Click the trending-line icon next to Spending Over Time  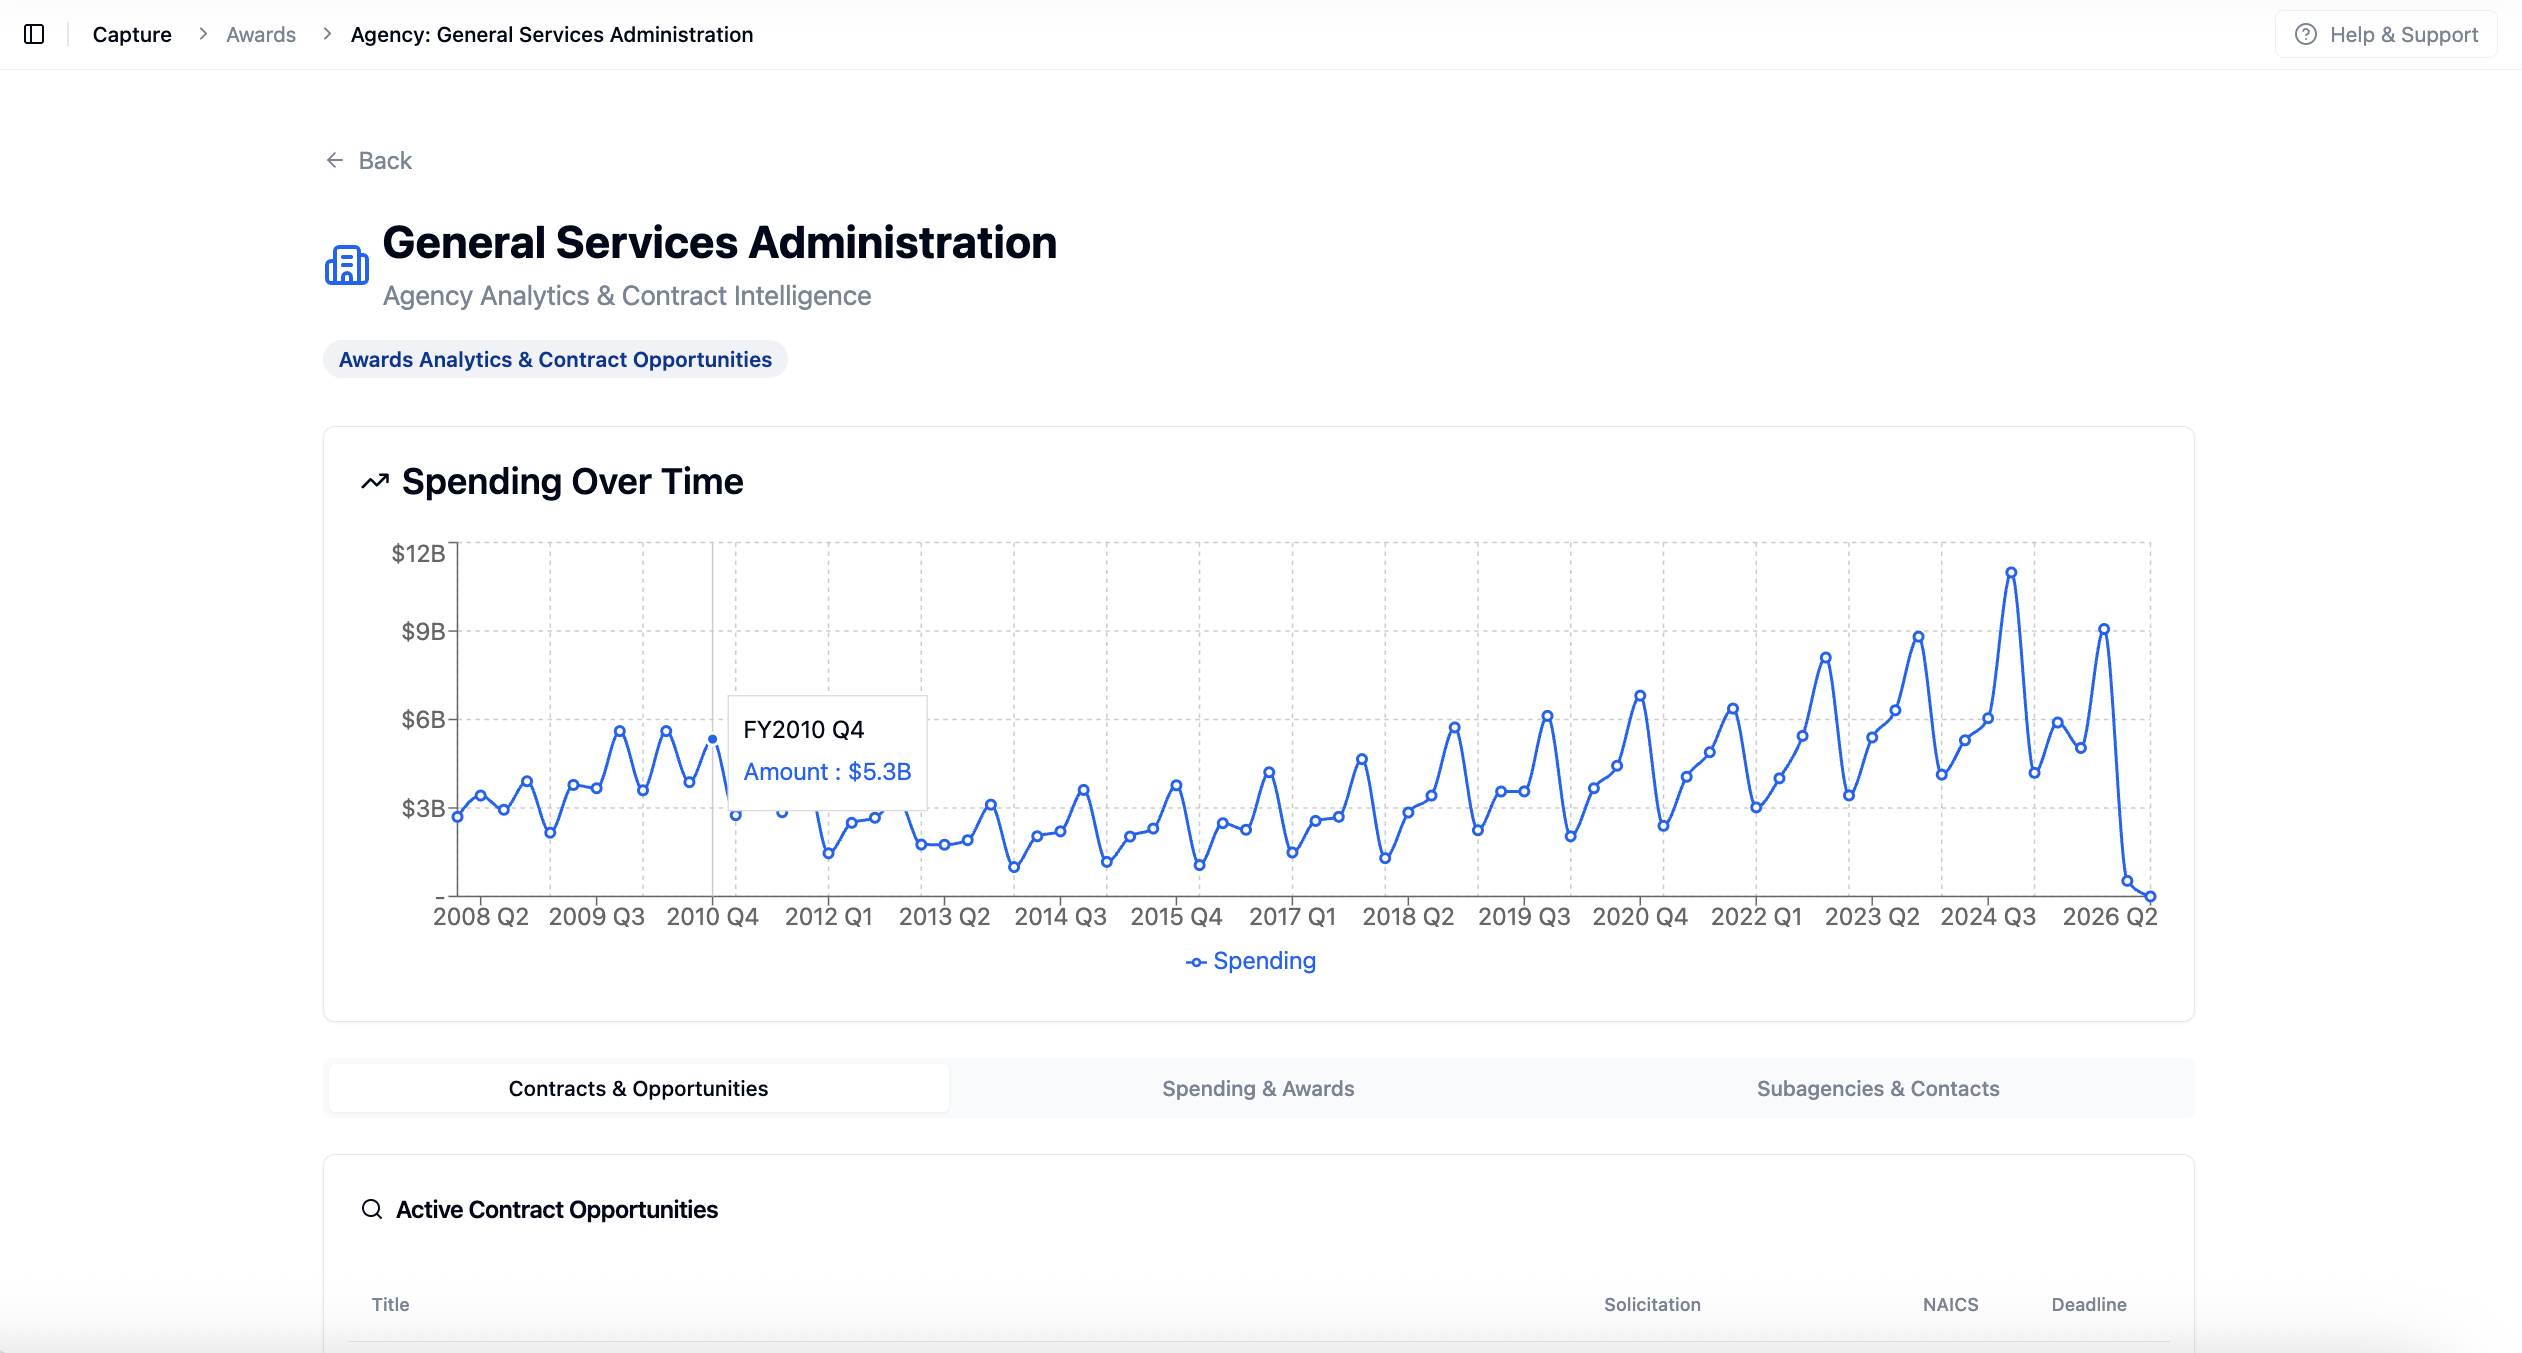coord(373,481)
